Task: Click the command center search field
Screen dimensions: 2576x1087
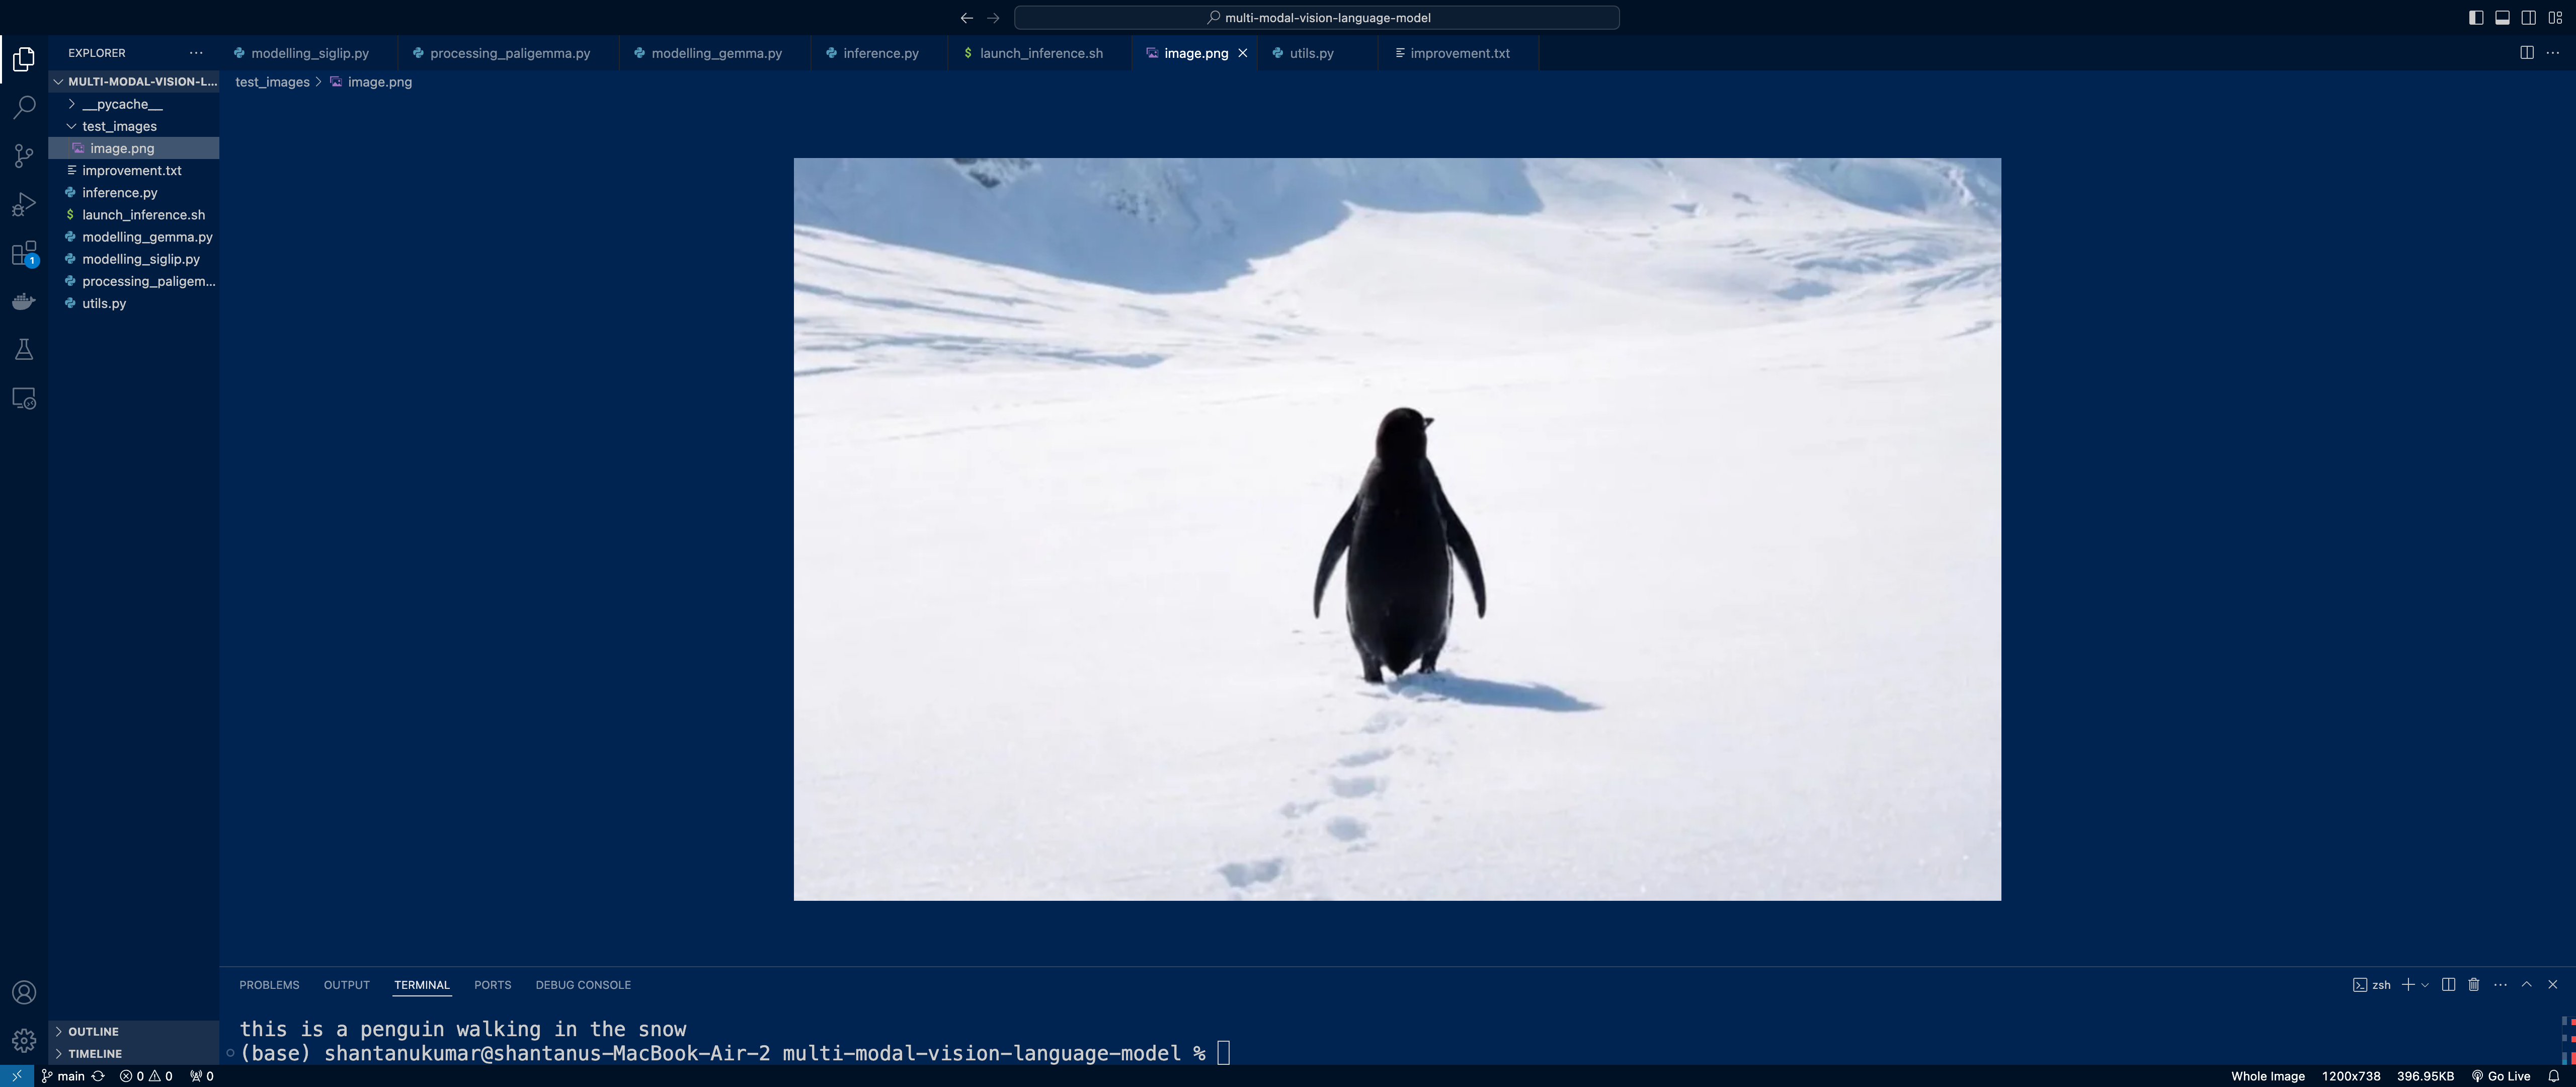Action: (1316, 18)
